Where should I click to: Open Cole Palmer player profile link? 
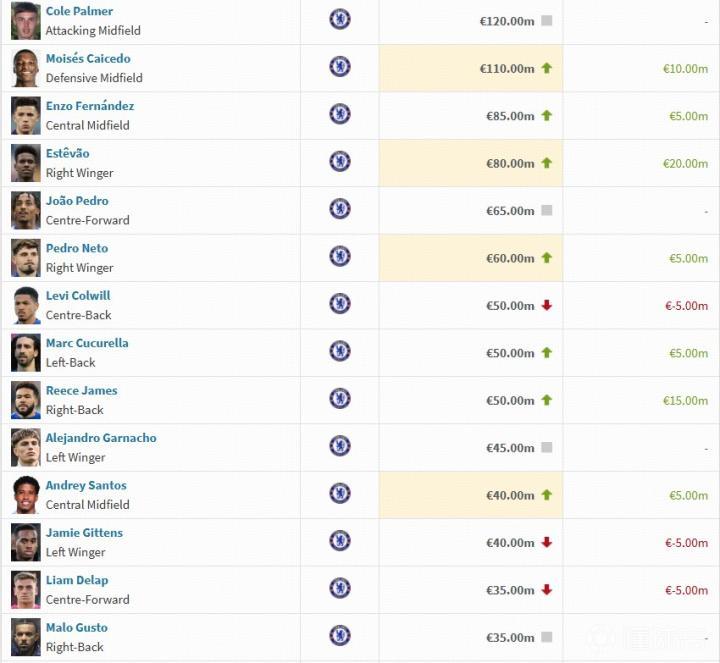[x=79, y=11]
